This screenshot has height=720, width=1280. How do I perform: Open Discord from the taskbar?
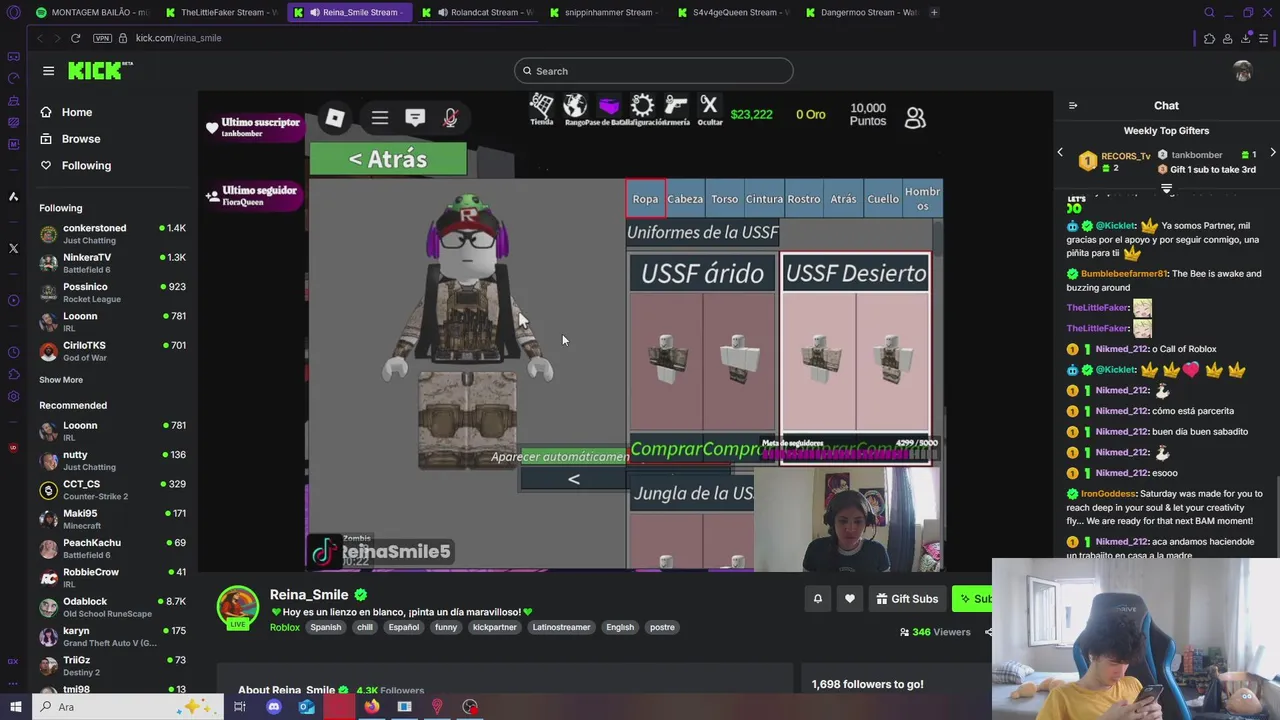tap(273, 707)
